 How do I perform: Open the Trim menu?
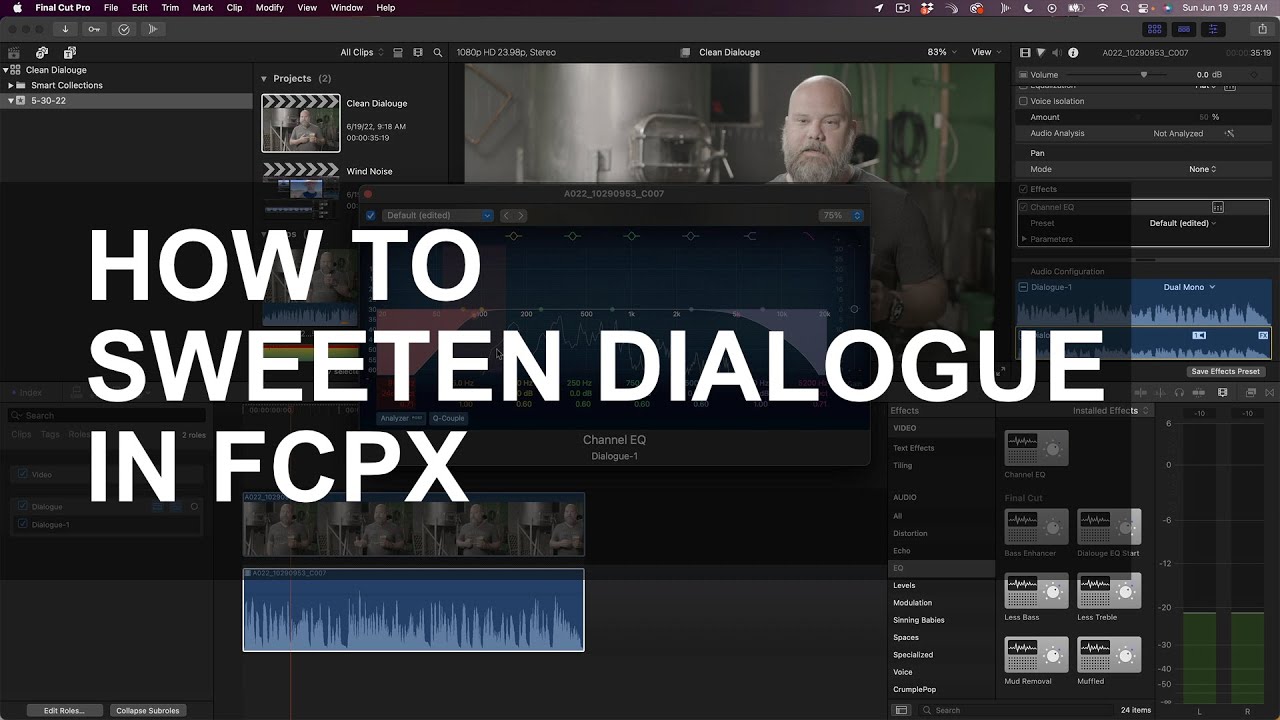tap(170, 7)
